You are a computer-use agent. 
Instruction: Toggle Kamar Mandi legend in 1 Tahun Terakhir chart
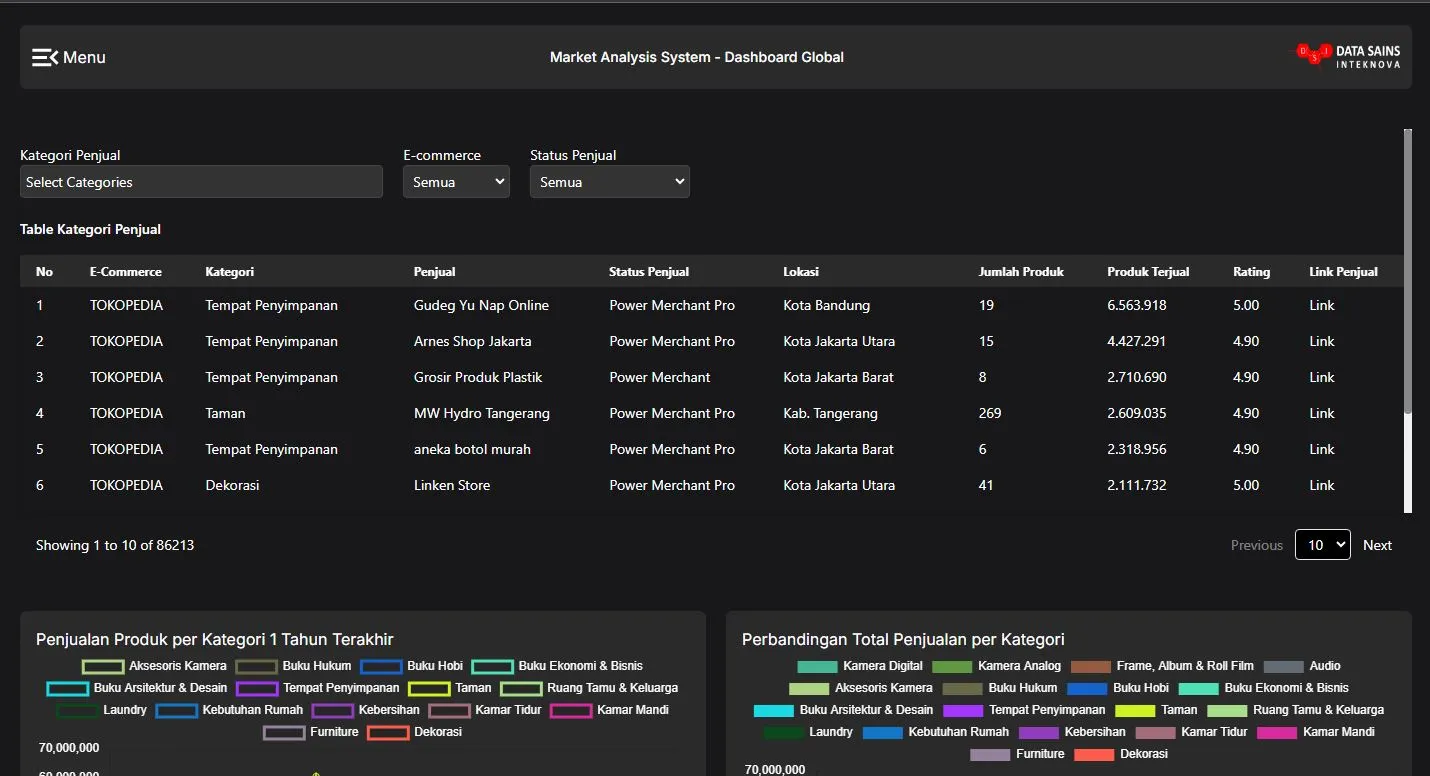click(x=609, y=710)
